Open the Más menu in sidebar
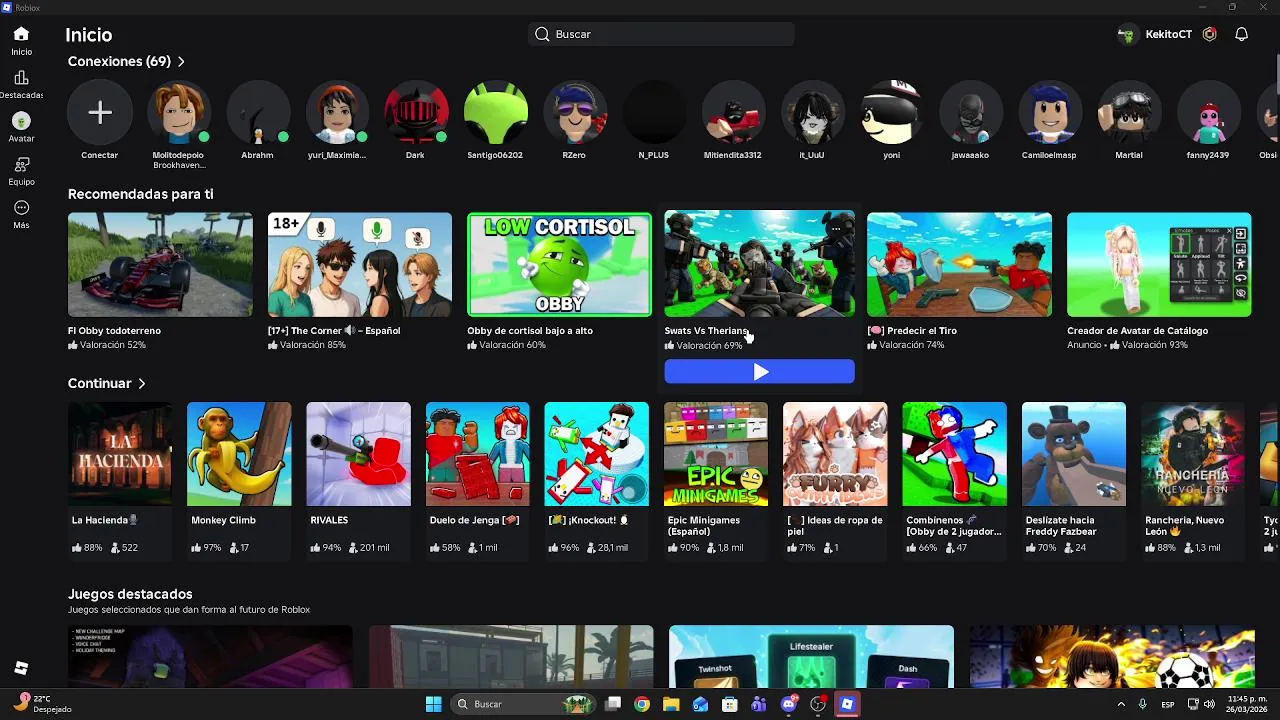Screen dimensions: 1280x720 (x=21, y=214)
